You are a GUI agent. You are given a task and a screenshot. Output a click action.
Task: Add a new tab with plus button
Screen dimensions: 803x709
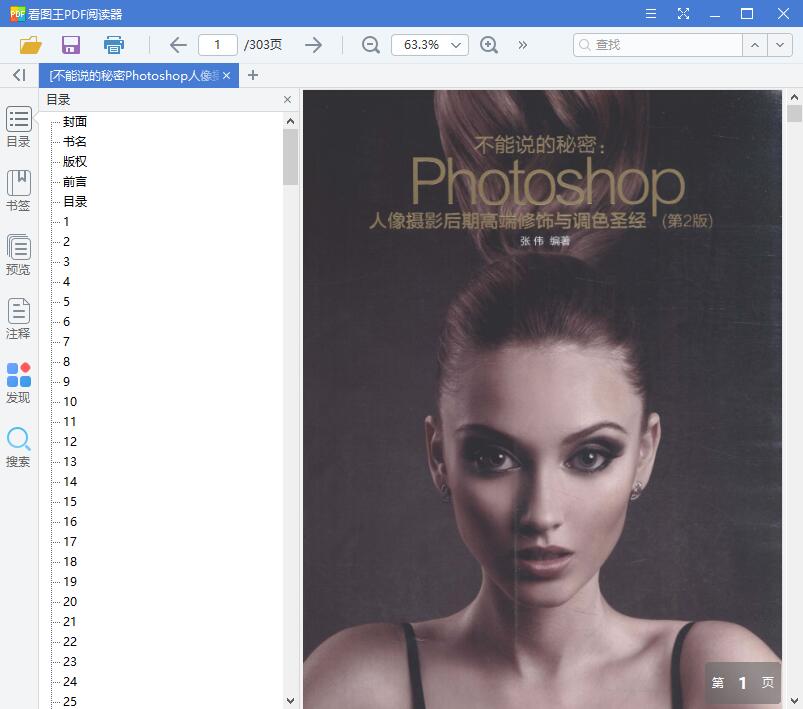coord(252,75)
